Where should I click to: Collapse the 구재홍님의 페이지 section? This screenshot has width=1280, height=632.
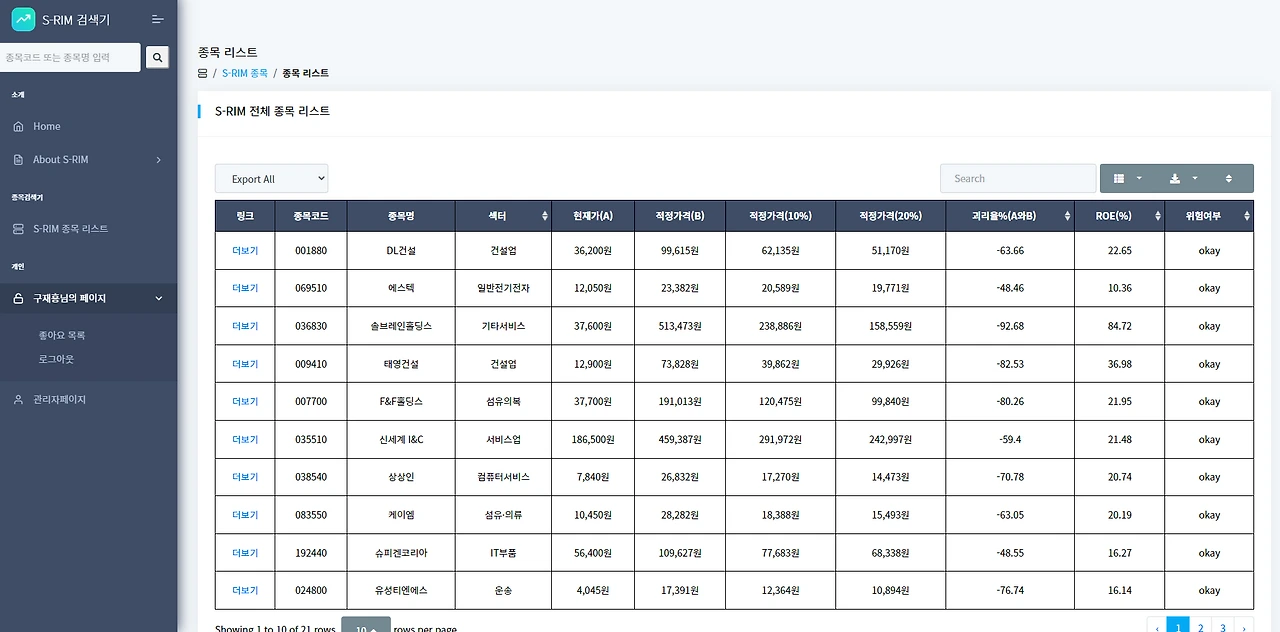point(88,298)
